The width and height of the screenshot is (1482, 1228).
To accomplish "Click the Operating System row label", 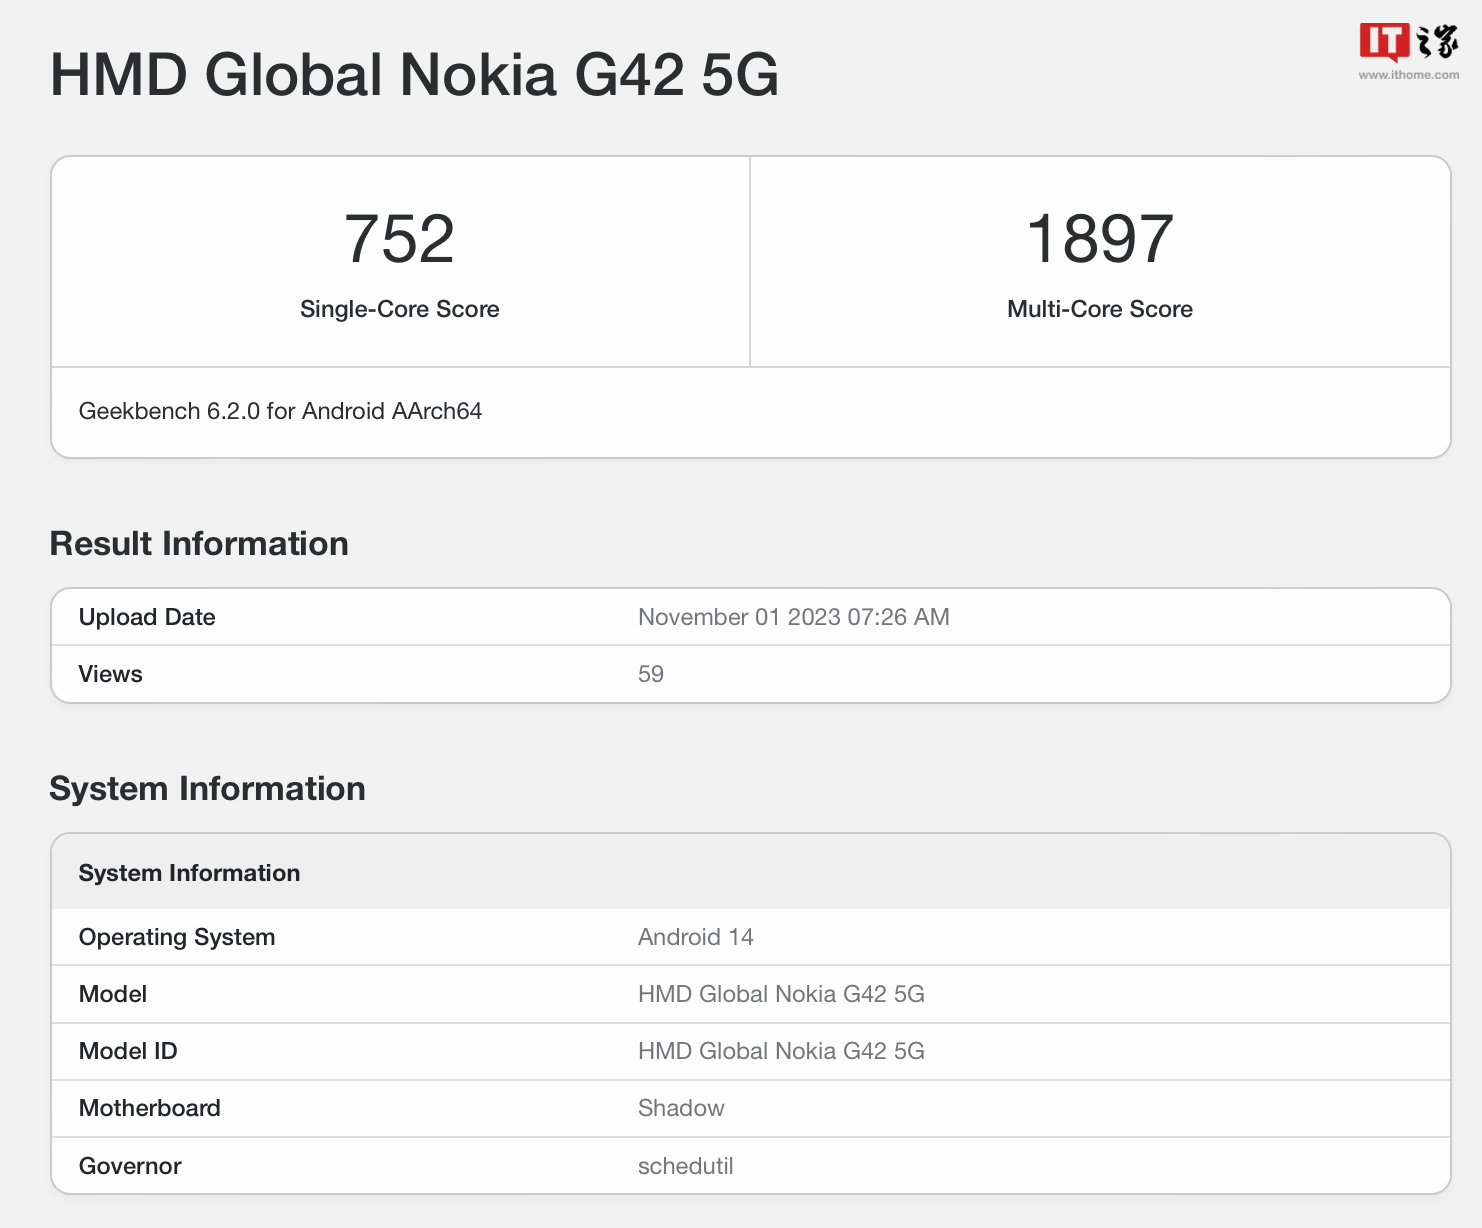I will 177,937.
